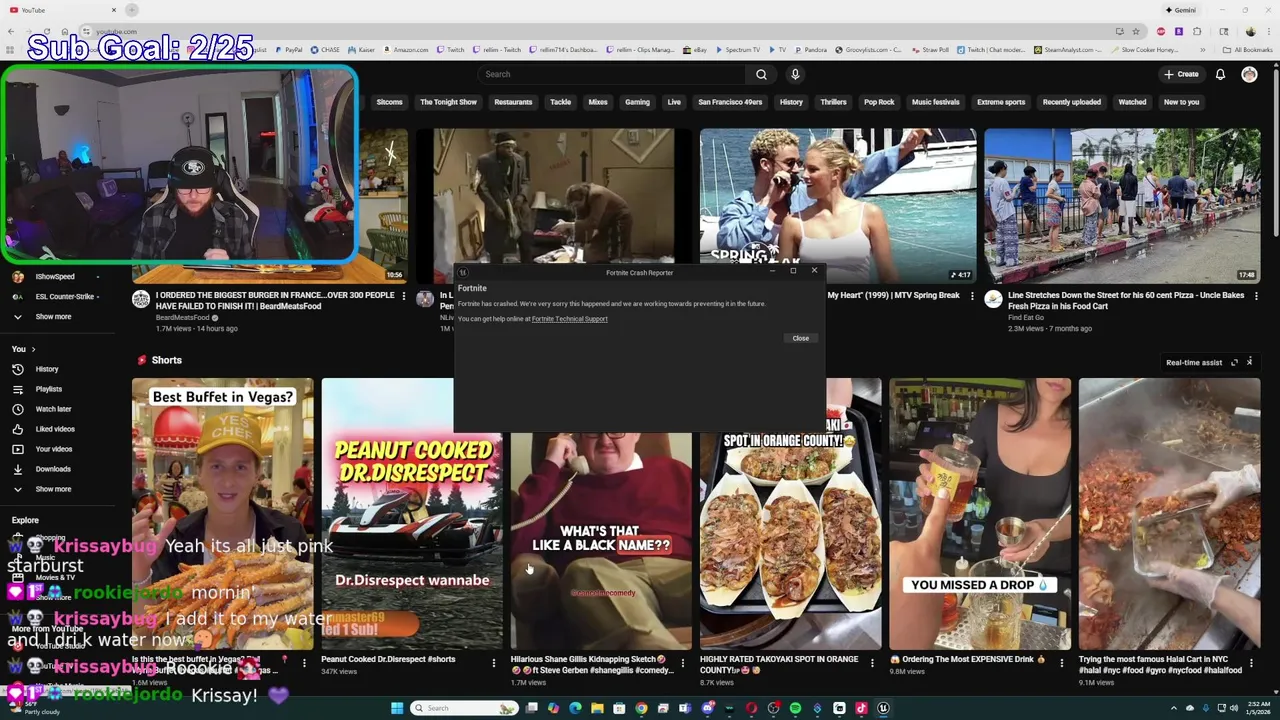1280x720 pixels.
Task: Select the Recently uploaded chip
Action: pos(1072,102)
